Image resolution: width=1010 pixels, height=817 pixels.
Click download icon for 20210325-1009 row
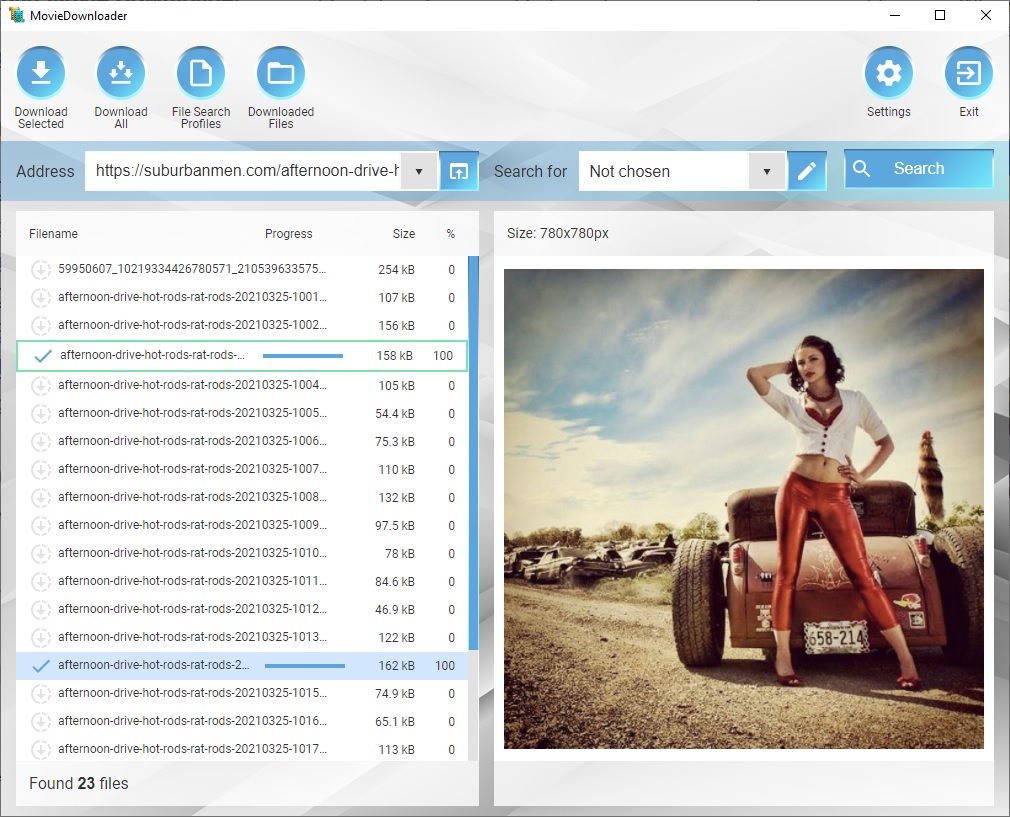point(41,526)
